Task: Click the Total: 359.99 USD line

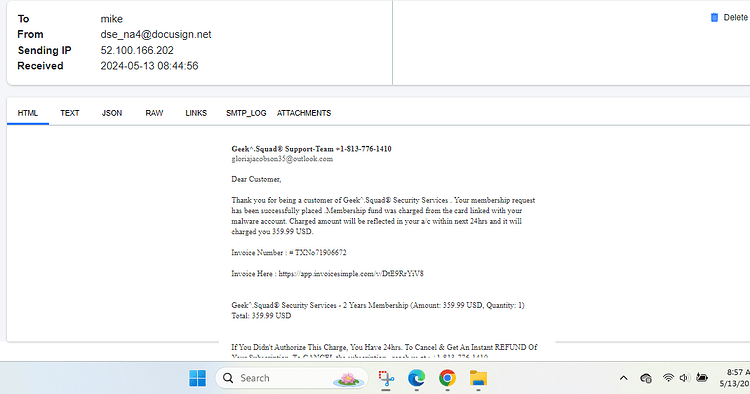Action: click(x=261, y=316)
